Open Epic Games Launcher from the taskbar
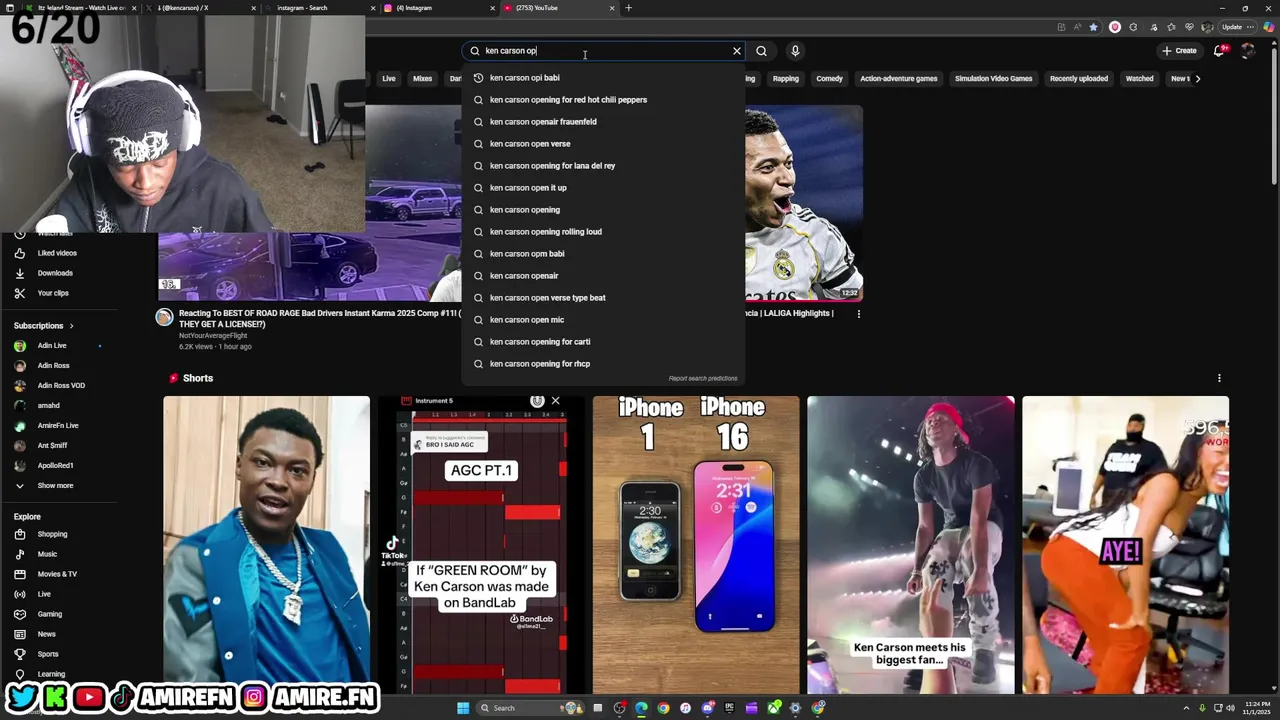The width and height of the screenshot is (1280, 720). pyautogui.click(x=730, y=708)
